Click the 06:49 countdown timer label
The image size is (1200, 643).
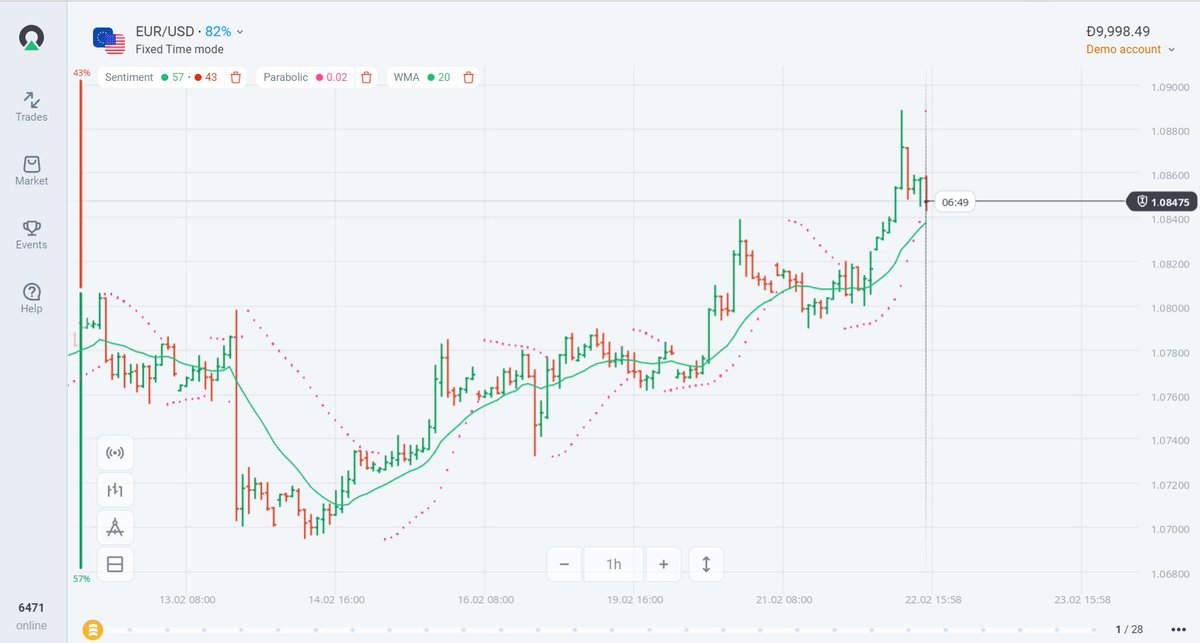[x=955, y=202]
